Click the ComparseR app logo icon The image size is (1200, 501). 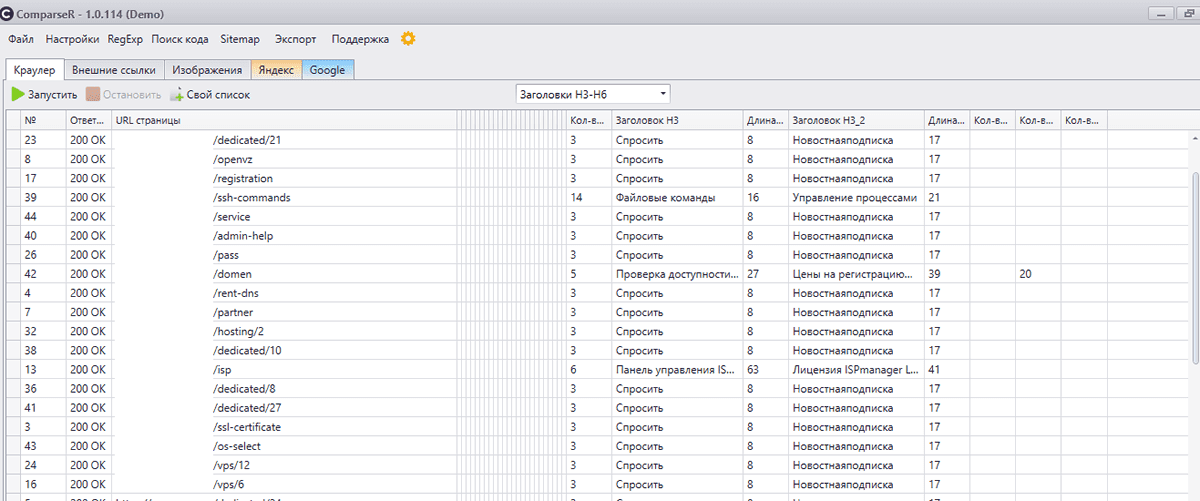pos(8,14)
